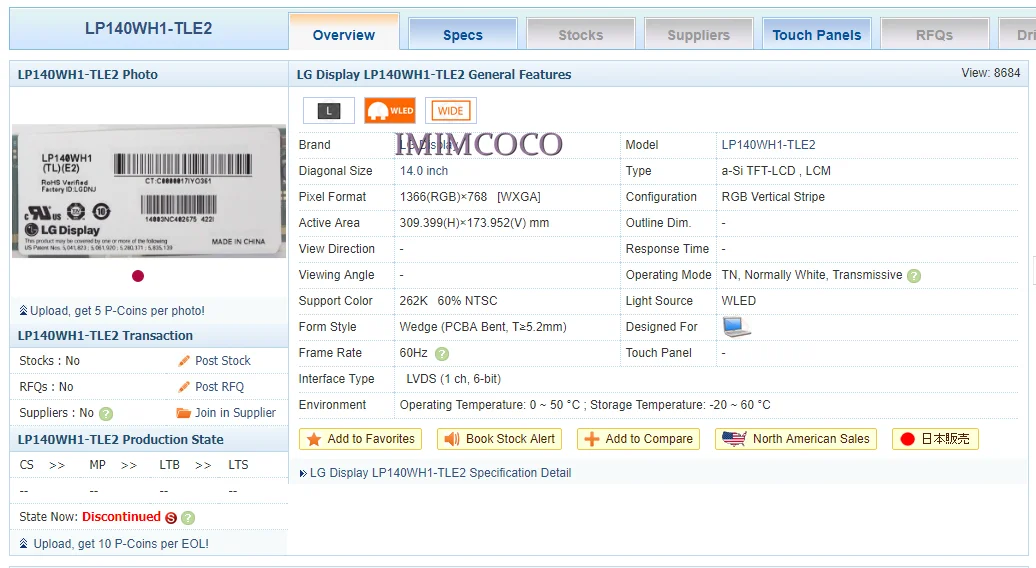Click the pencil icon beside Post RFQ
Image resolution: width=1036 pixels, height=568 pixels.
(184, 387)
